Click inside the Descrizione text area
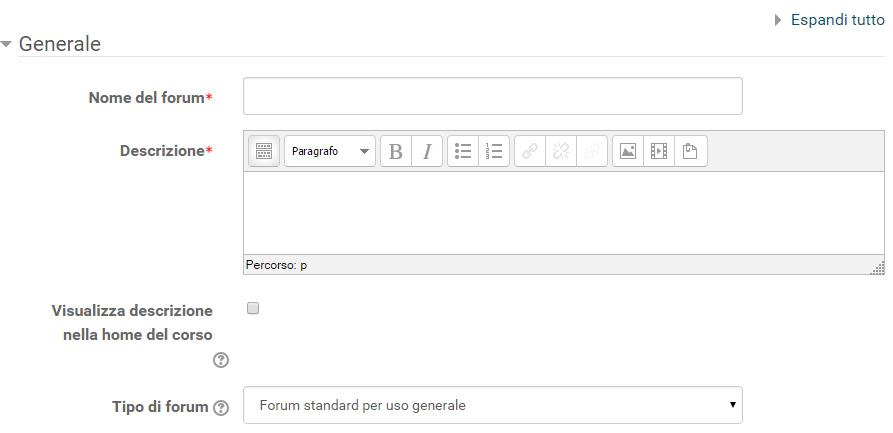 point(564,213)
